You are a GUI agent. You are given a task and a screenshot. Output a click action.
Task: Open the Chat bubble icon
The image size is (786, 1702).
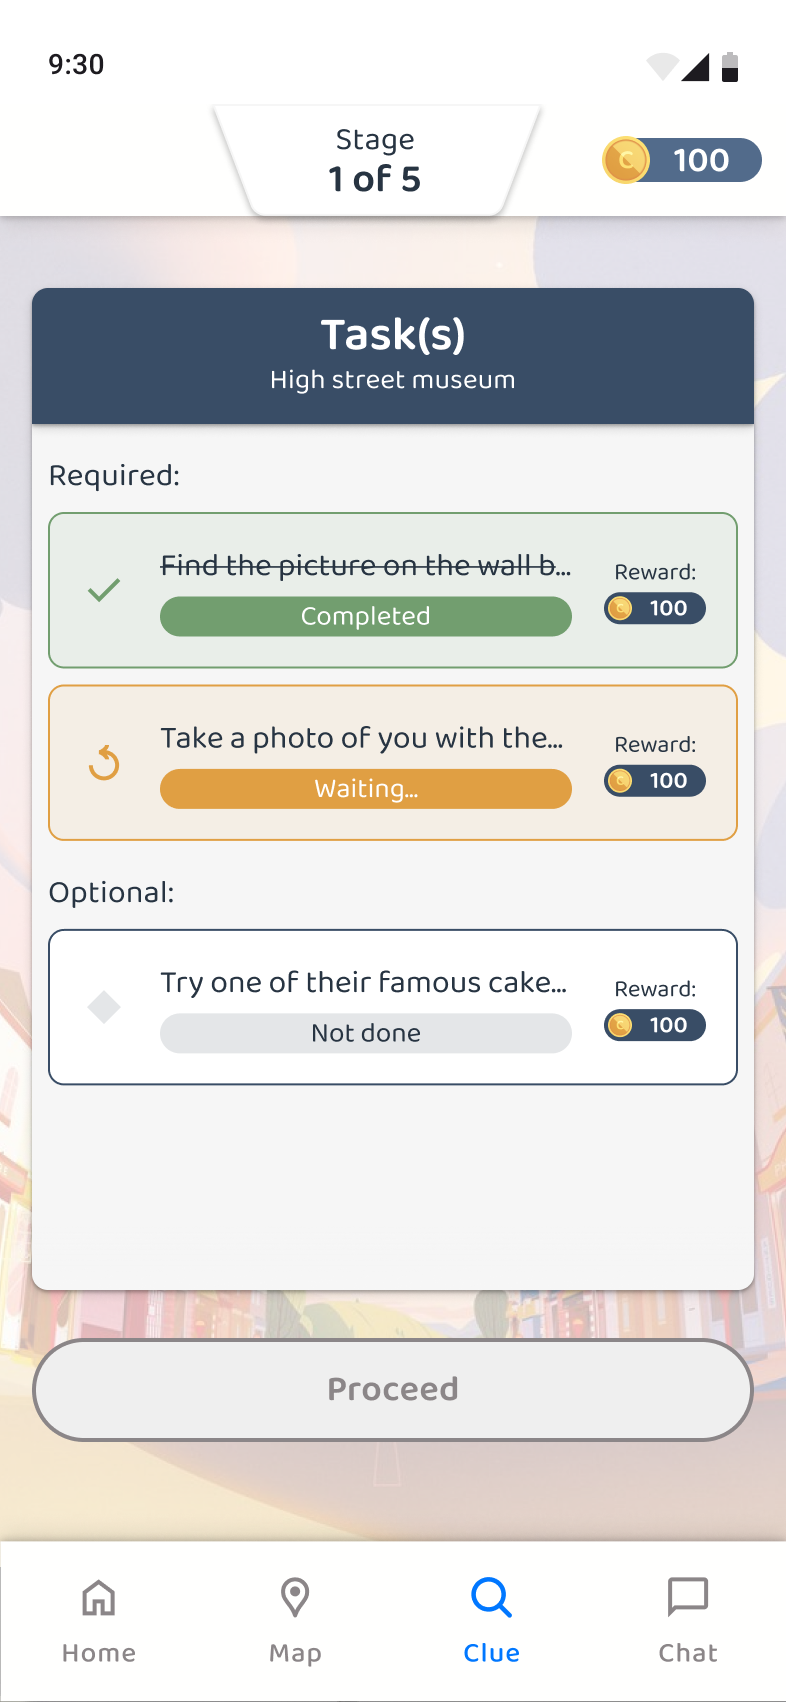pyautogui.click(x=688, y=1597)
